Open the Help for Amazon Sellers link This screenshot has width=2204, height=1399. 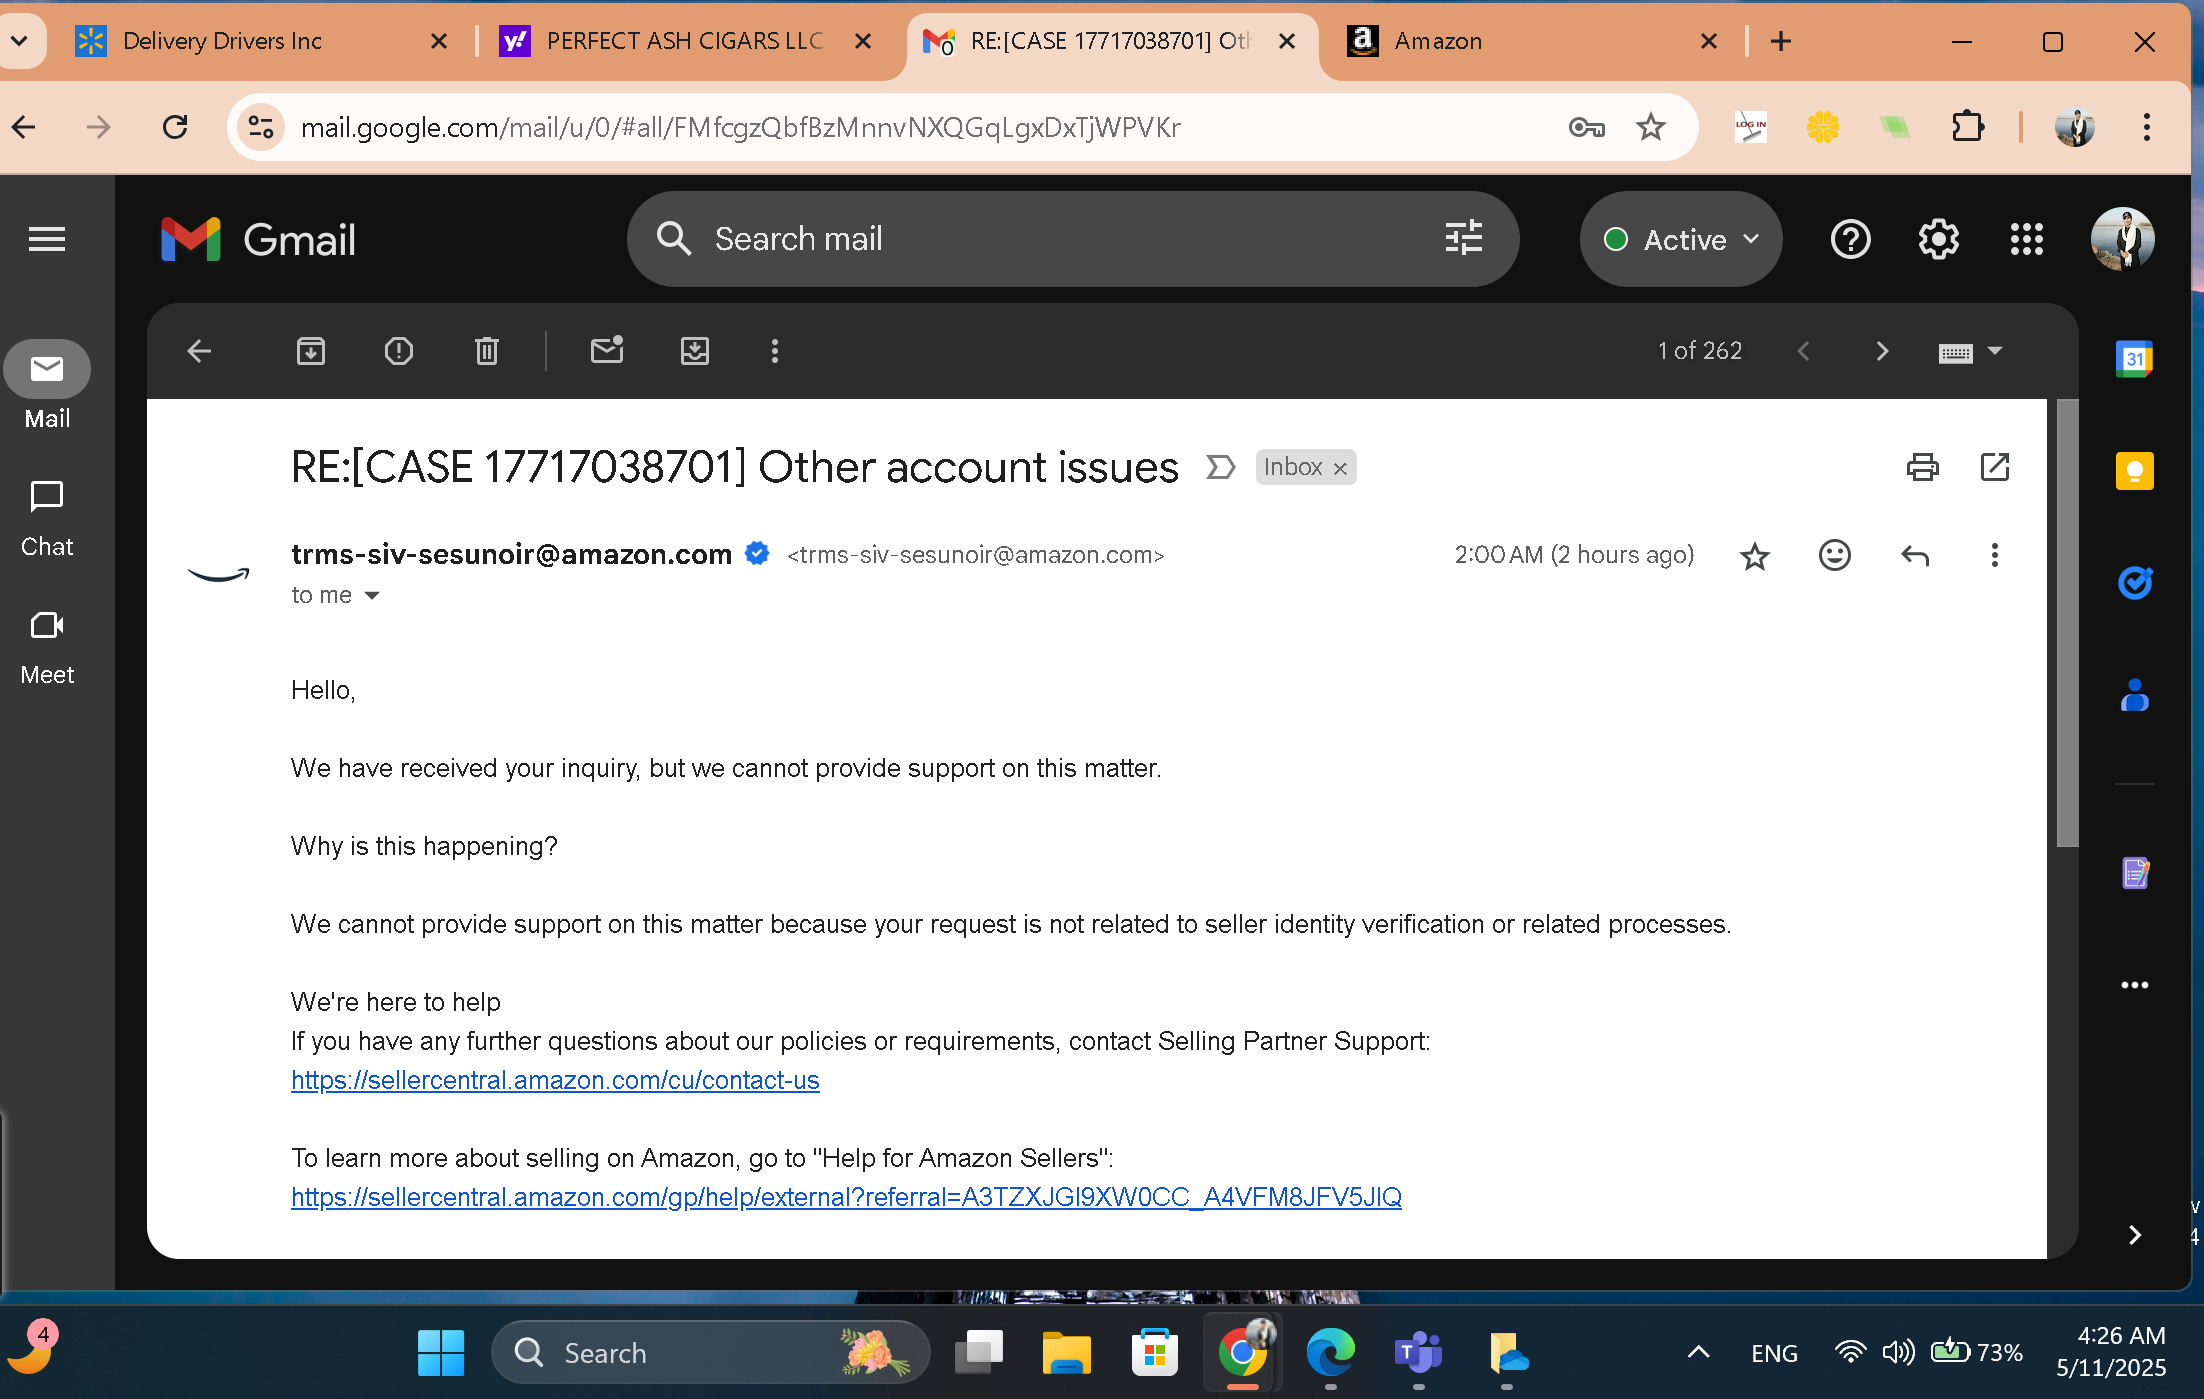(846, 1197)
